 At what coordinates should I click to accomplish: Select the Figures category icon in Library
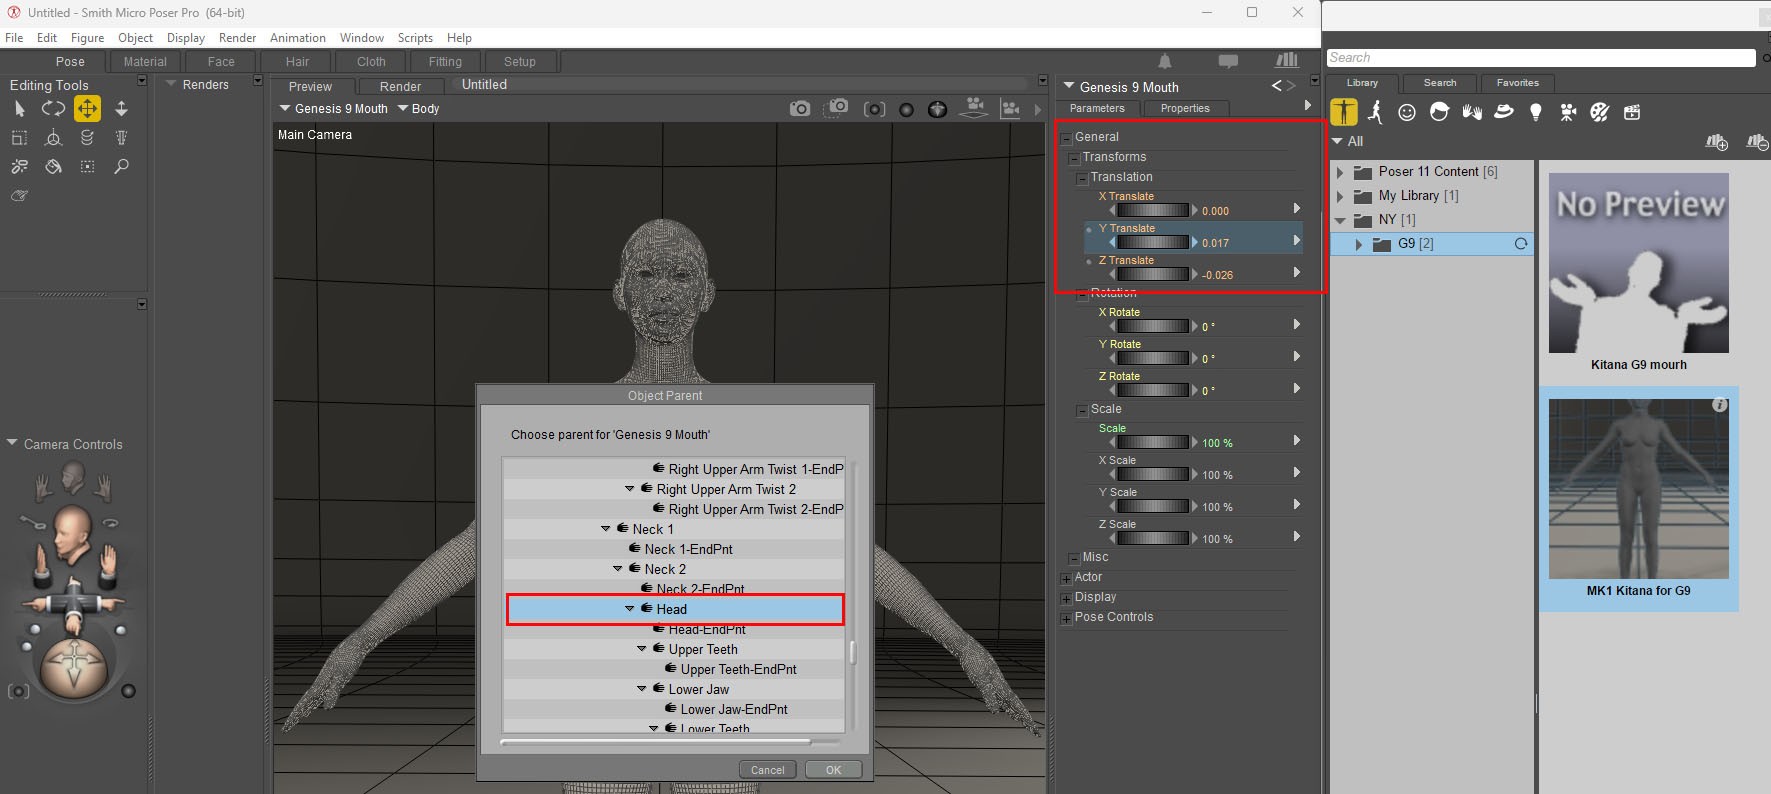coord(1344,112)
